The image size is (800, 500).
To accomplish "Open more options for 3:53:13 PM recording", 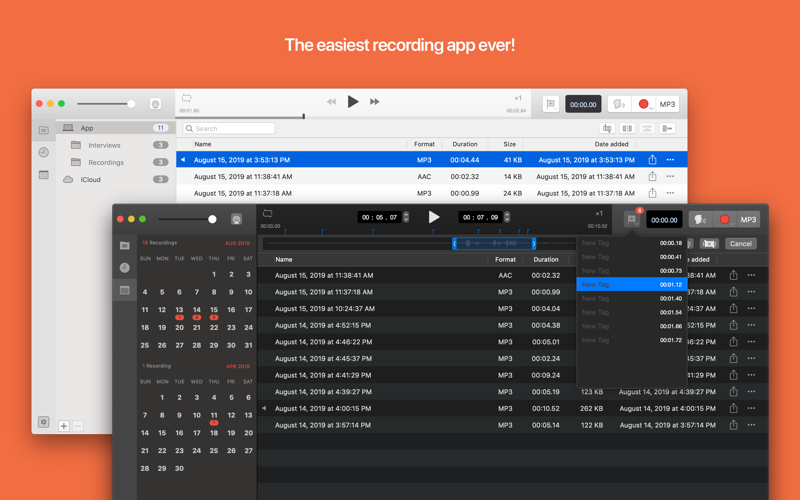I will tap(670, 160).
